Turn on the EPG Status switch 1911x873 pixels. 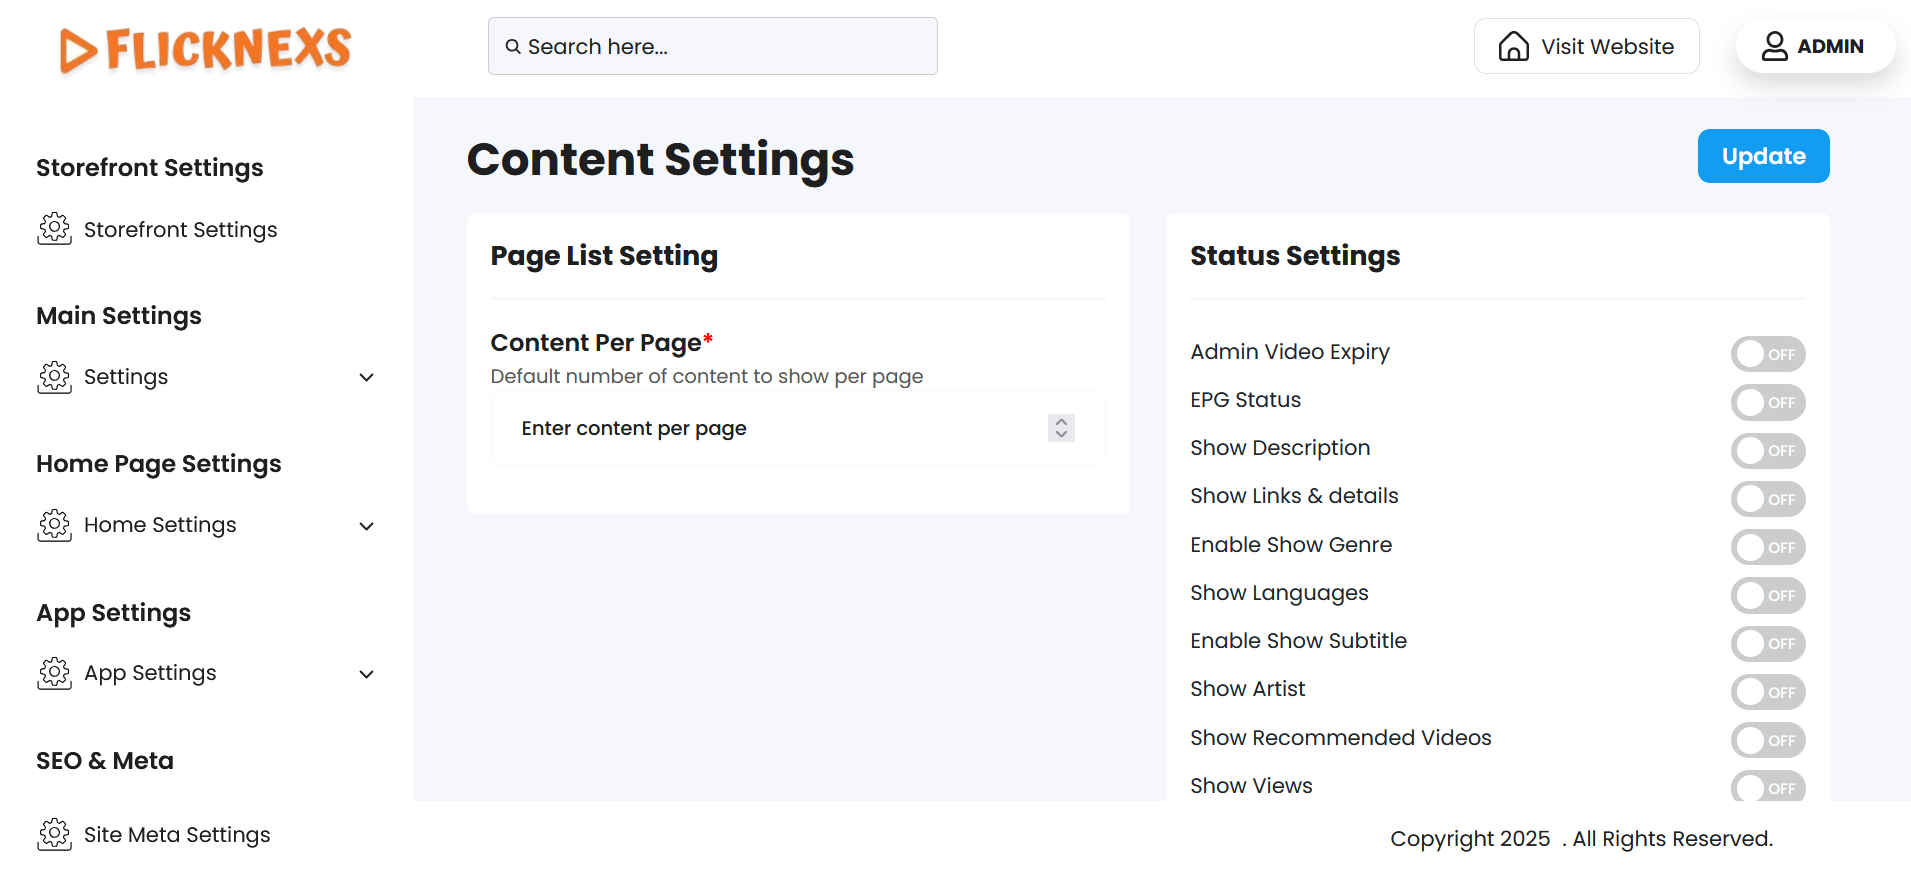pyautogui.click(x=1767, y=402)
